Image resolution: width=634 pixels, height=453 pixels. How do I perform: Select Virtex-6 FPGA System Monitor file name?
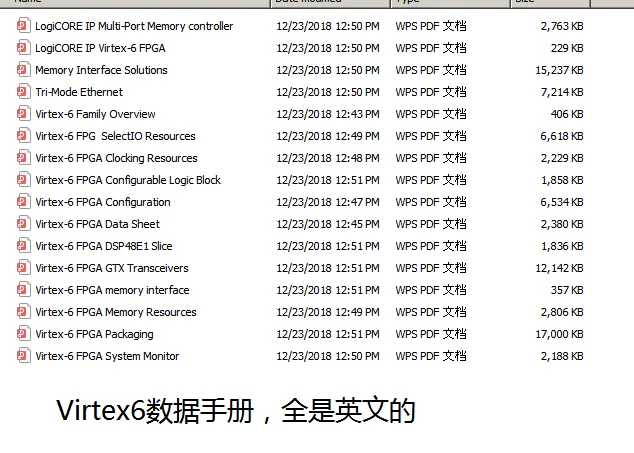click(107, 356)
